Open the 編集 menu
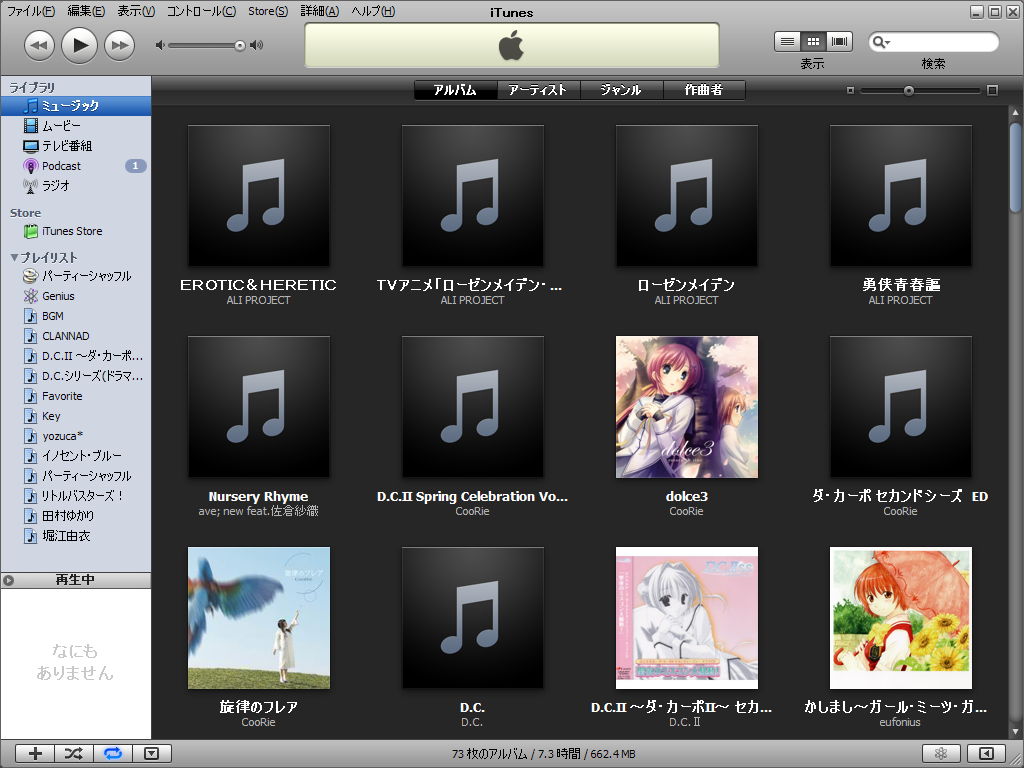The width and height of the screenshot is (1024, 768). pos(86,11)
